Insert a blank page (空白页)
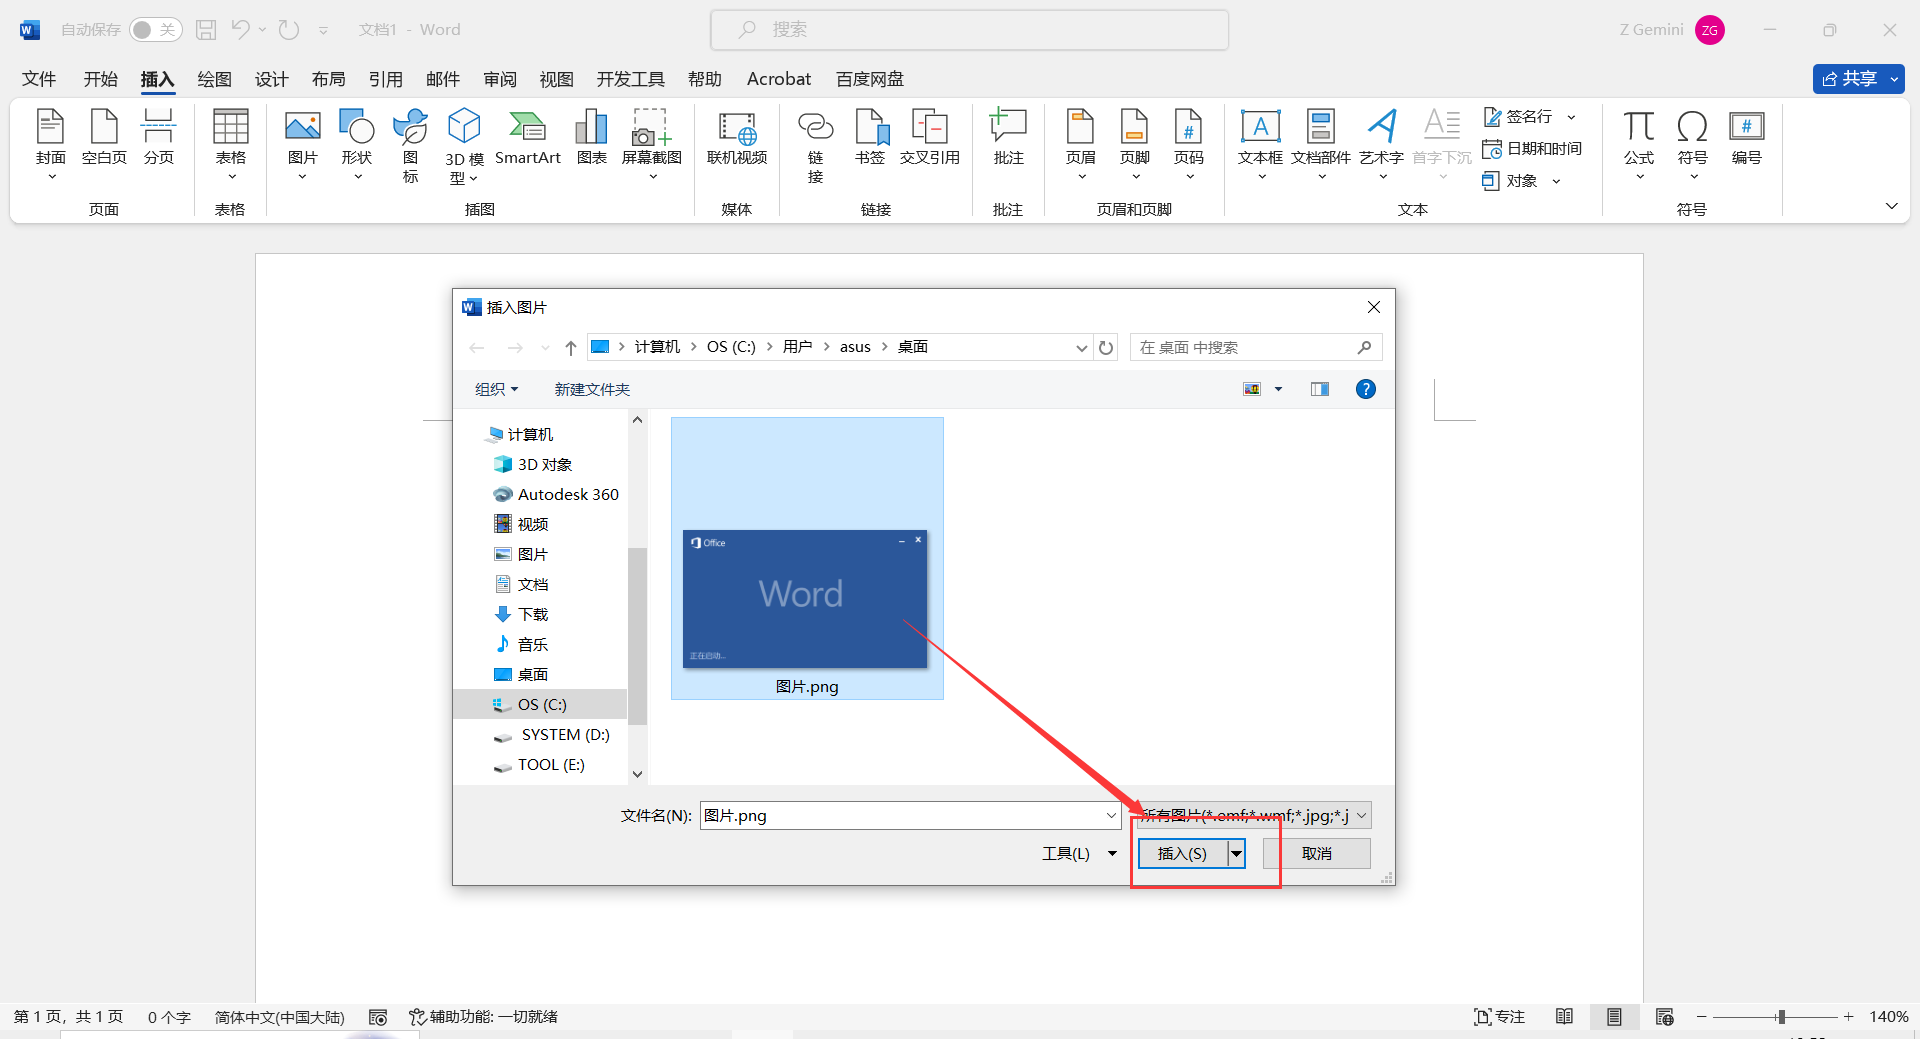The width and height of the screenshot is (1920, 1039). point(104,137)
